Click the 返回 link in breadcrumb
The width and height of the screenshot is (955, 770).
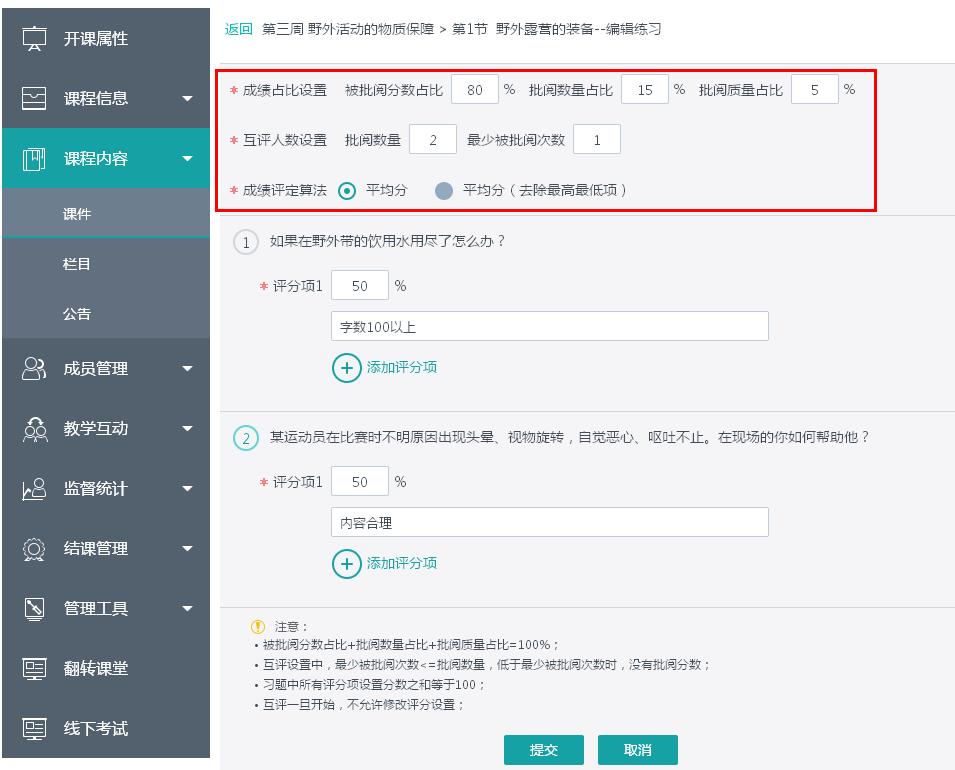pos(239,29)
